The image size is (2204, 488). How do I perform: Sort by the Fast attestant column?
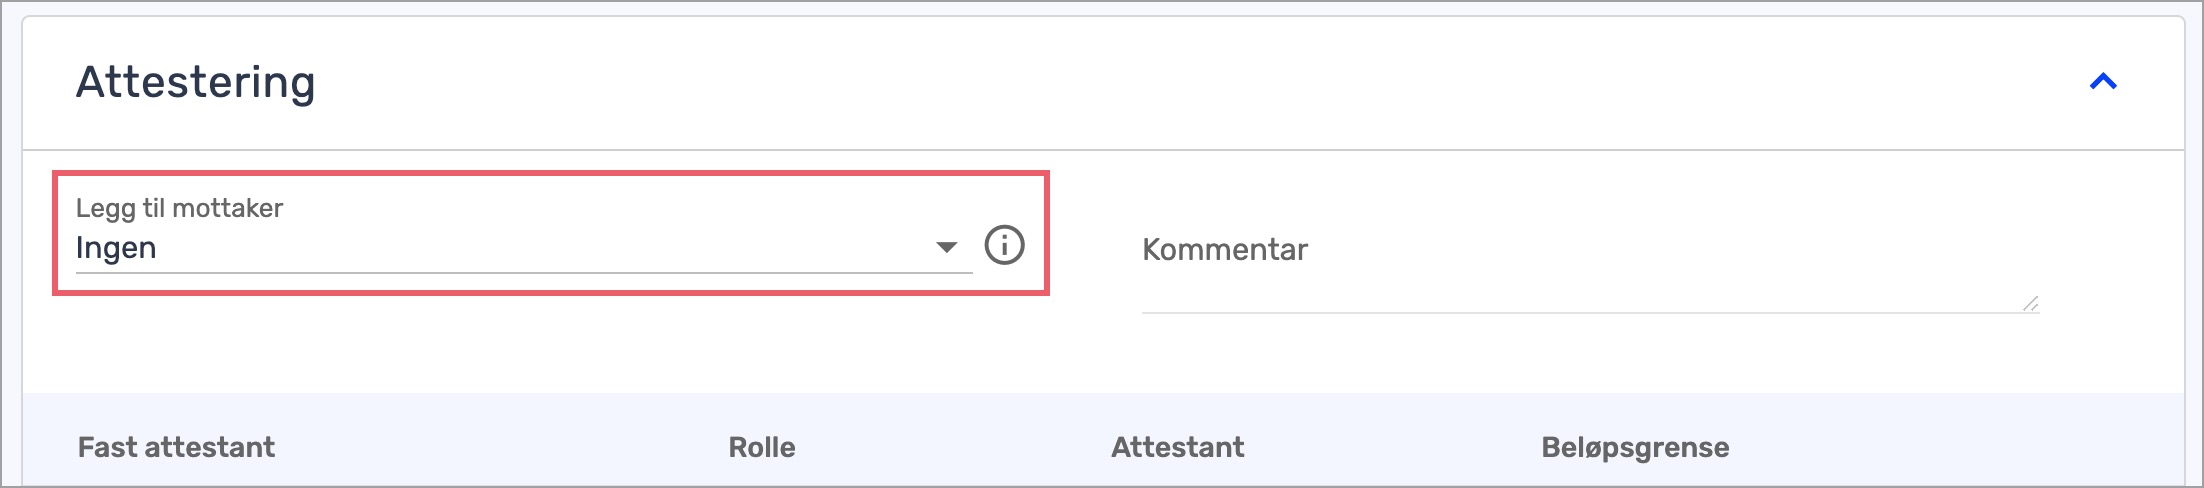pyautogui.click(x=176, y=447)
